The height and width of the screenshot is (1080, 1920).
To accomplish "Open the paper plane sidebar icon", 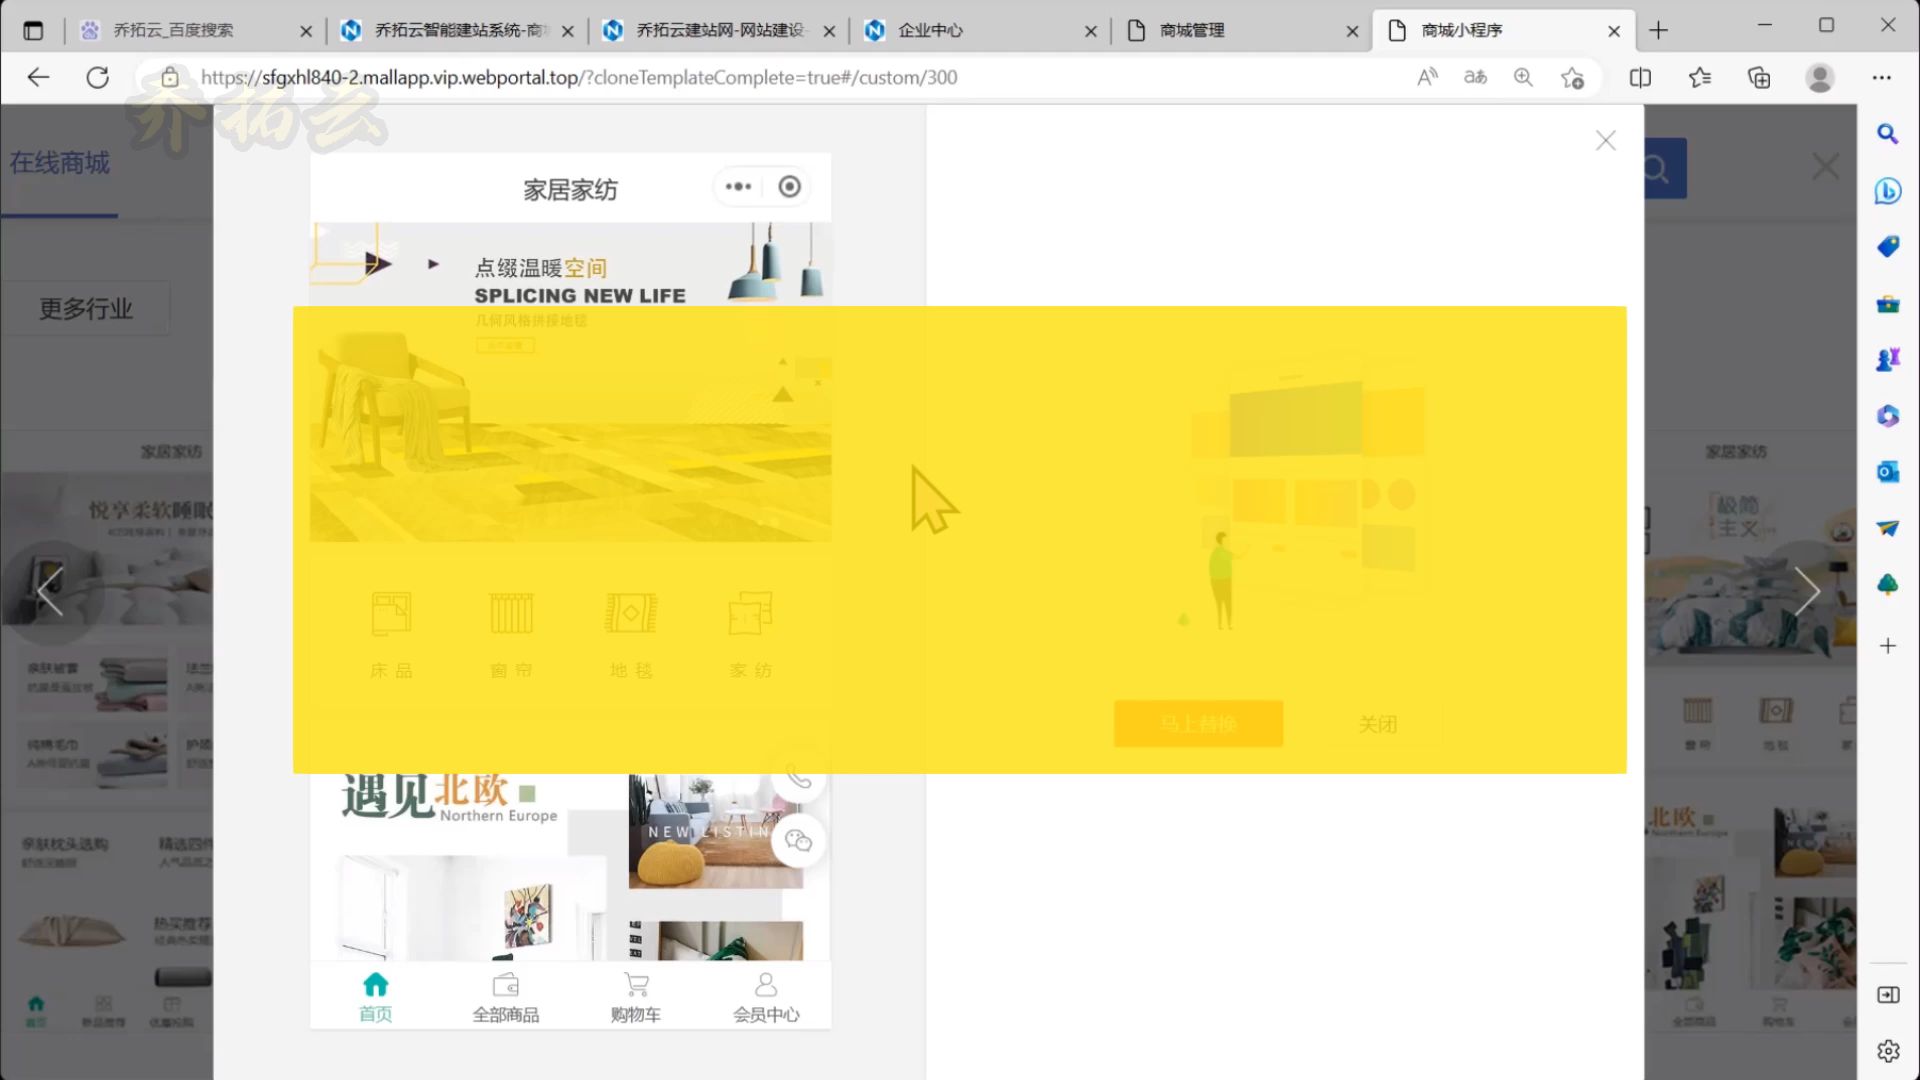I will pos(1888,528).
